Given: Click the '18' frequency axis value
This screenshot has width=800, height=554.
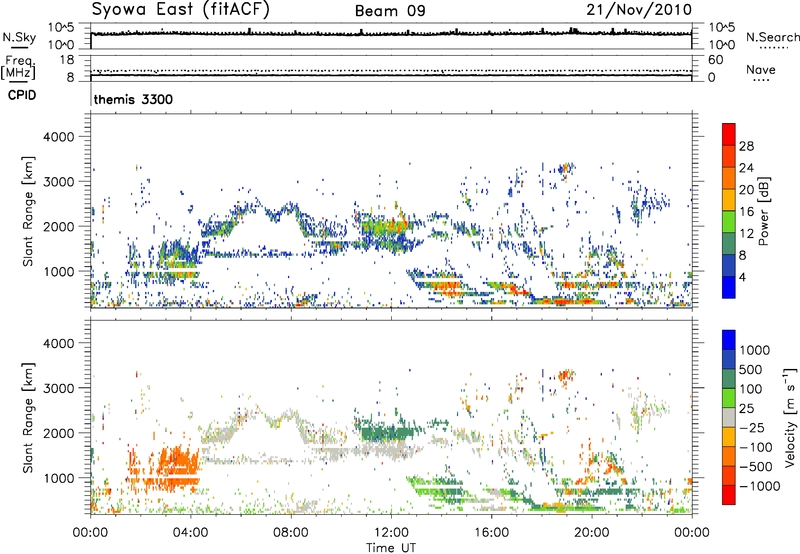Looking at the screenshot, I should (67, 60).
